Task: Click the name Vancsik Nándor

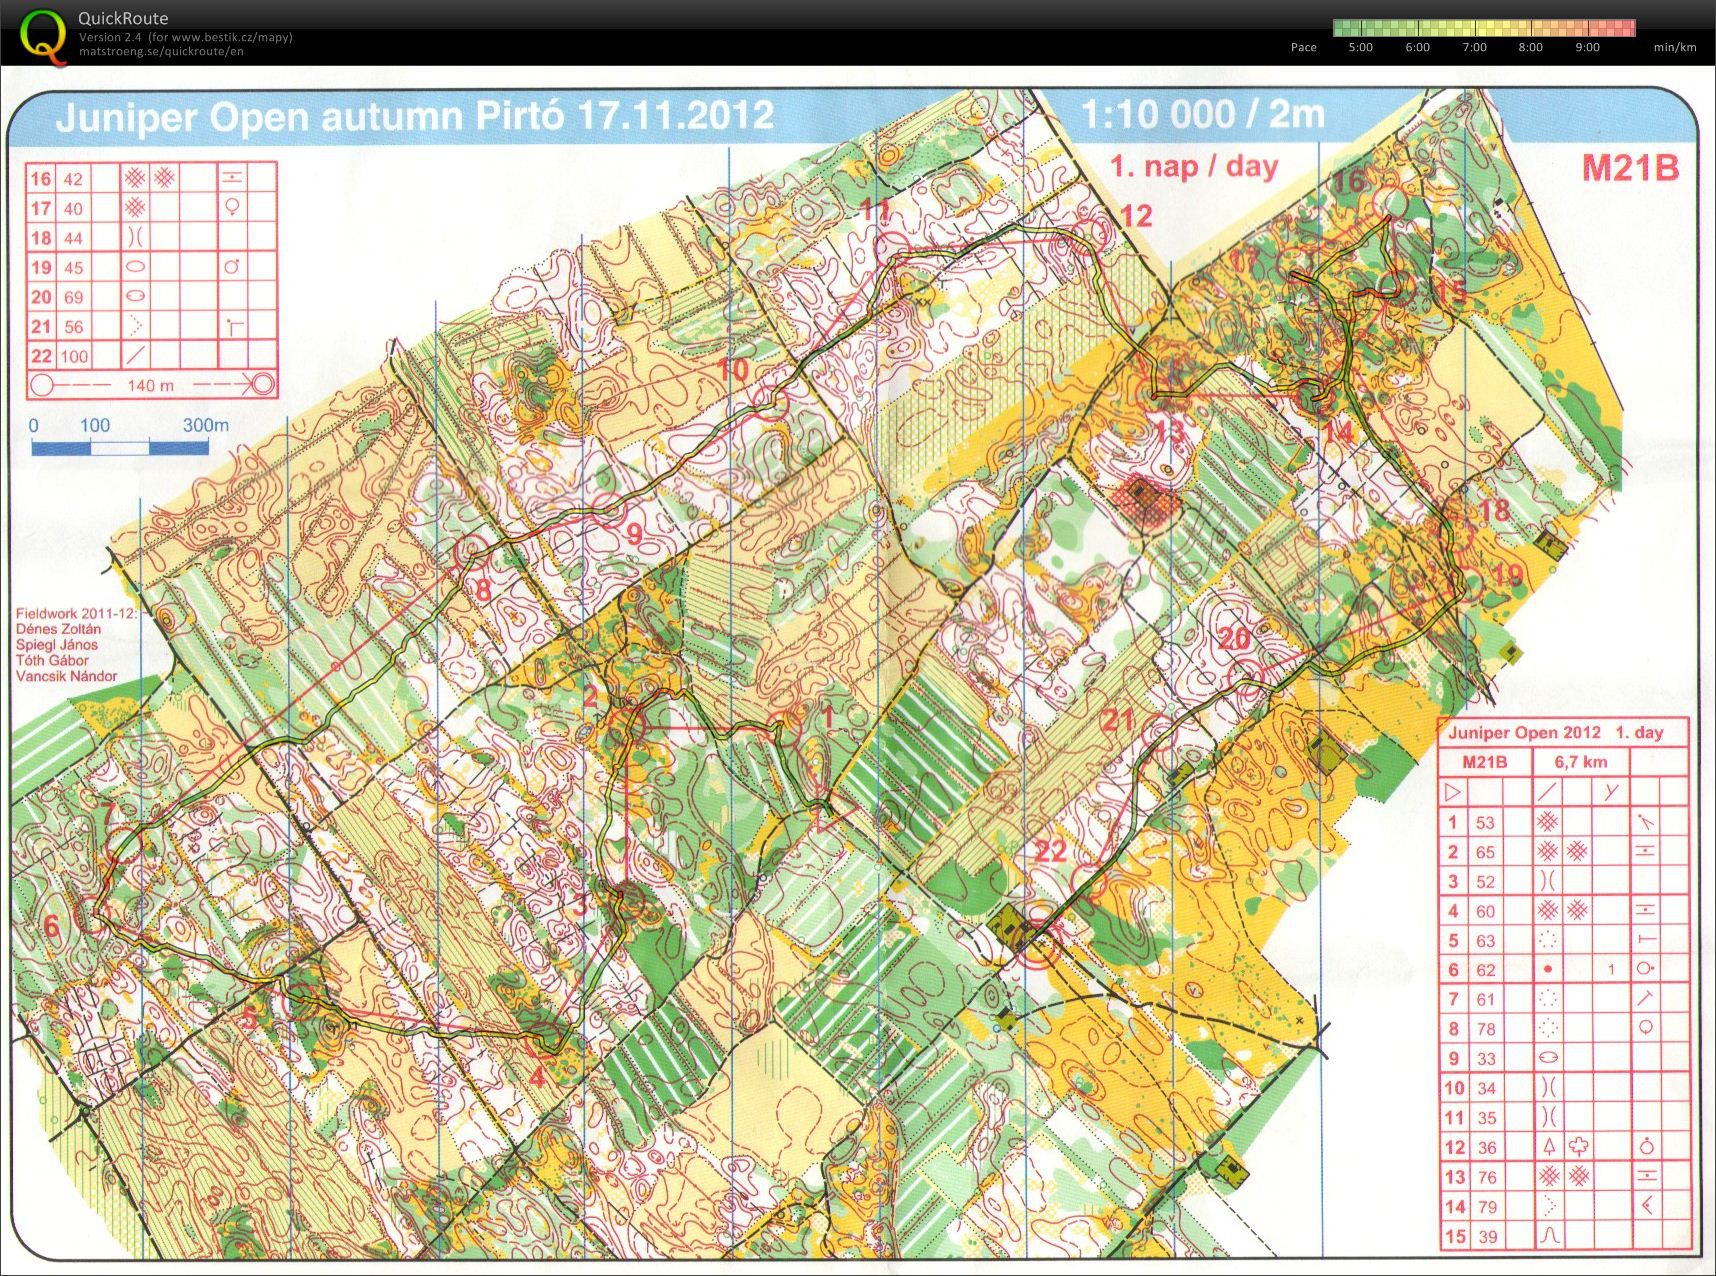Action: [66, 676]
